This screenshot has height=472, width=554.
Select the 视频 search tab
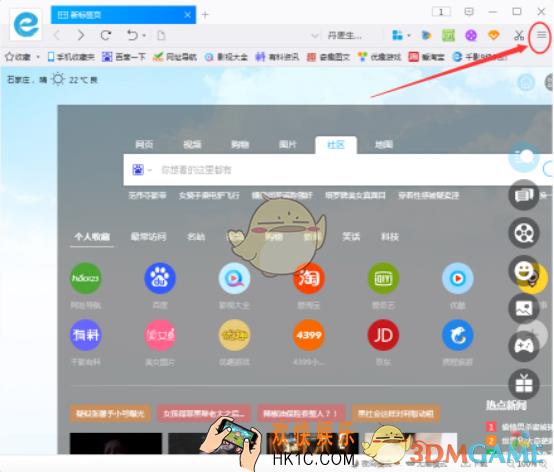click(x=192, y=144)
